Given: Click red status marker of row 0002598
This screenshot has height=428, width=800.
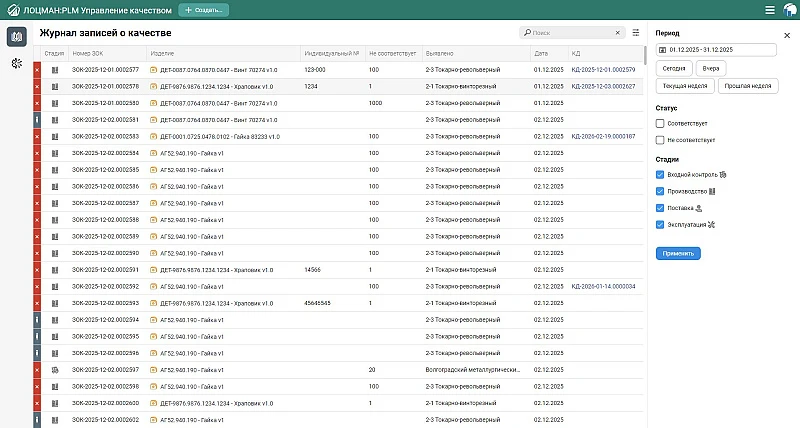Looking at the screenshot, I should [x=37, y=387].
